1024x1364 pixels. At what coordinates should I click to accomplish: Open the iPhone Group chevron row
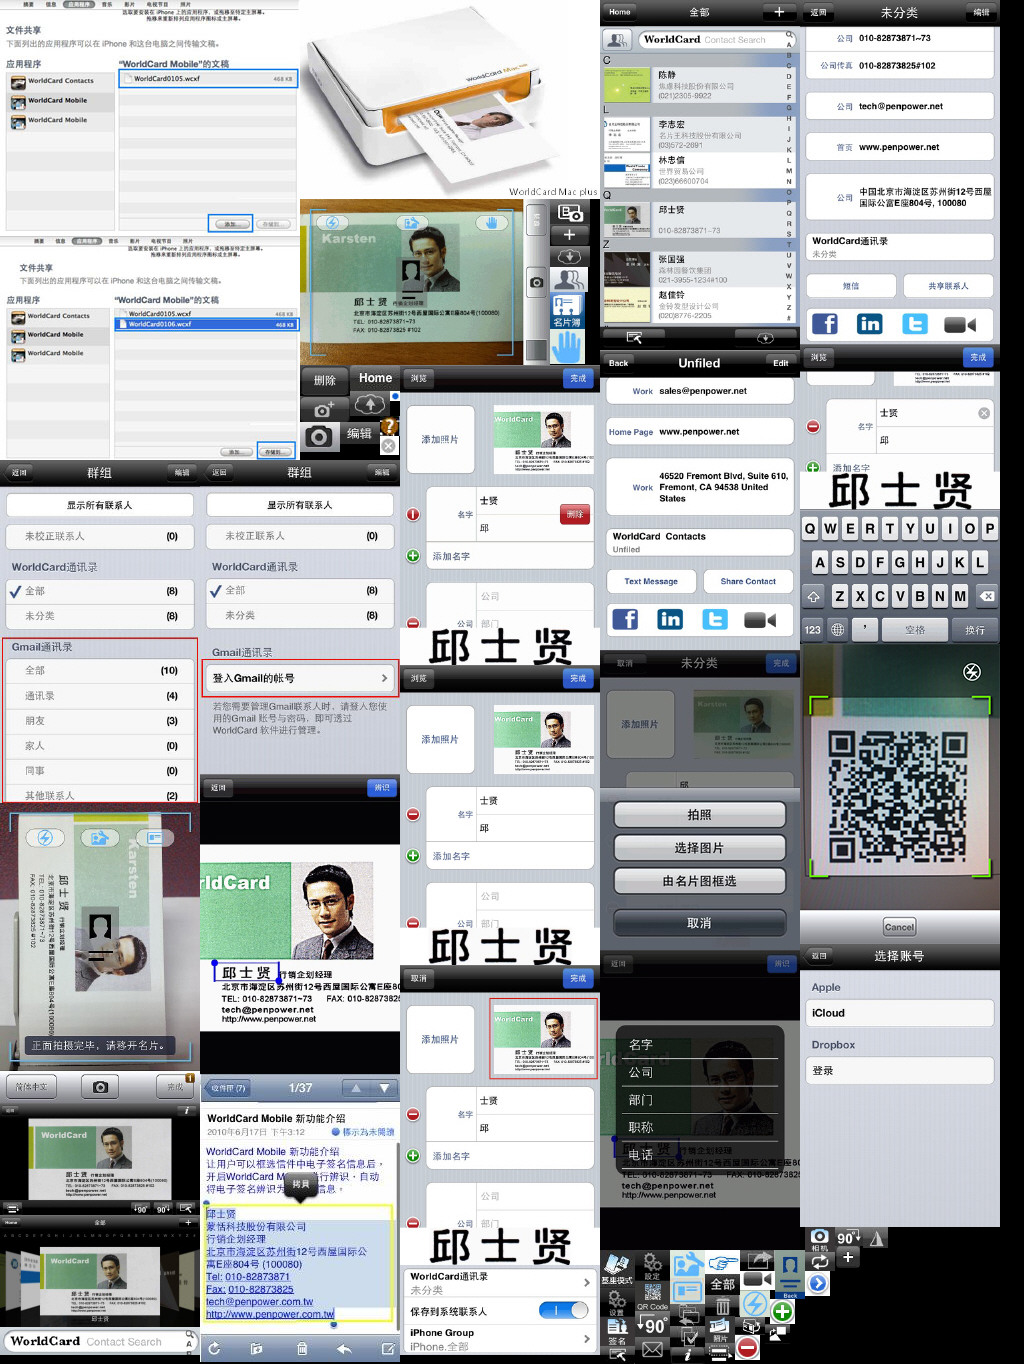pyautogui.click(x=500, y=1339)
